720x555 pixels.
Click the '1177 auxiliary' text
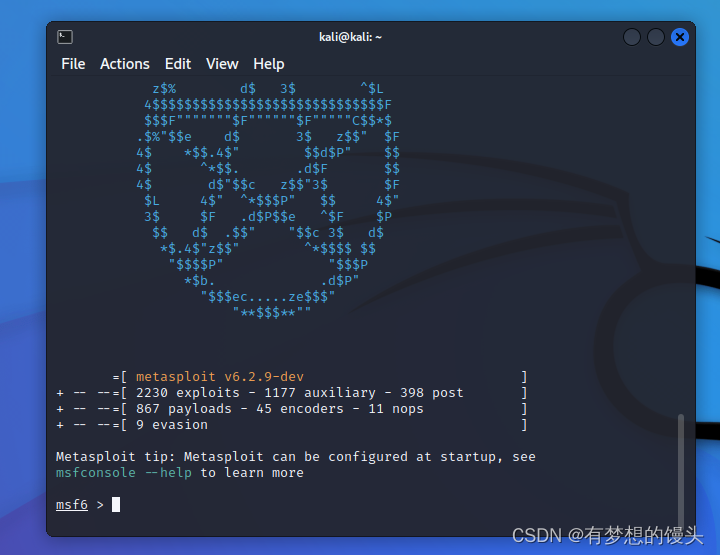point(320,393)
